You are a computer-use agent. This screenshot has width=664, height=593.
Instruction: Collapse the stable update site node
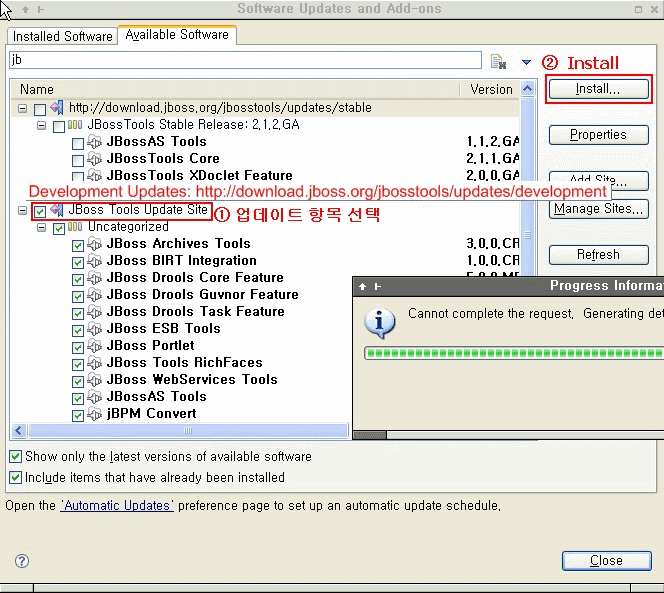coord(22,109)
